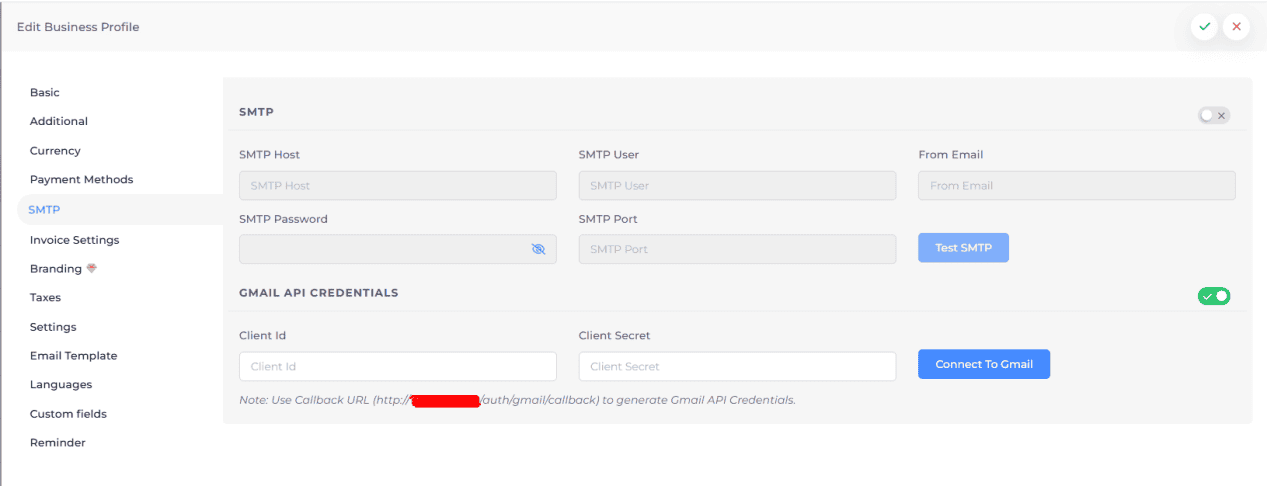Disable the Gmail API Credentials toggle
Screen dimensions: 1267x486
point(1214,296)
